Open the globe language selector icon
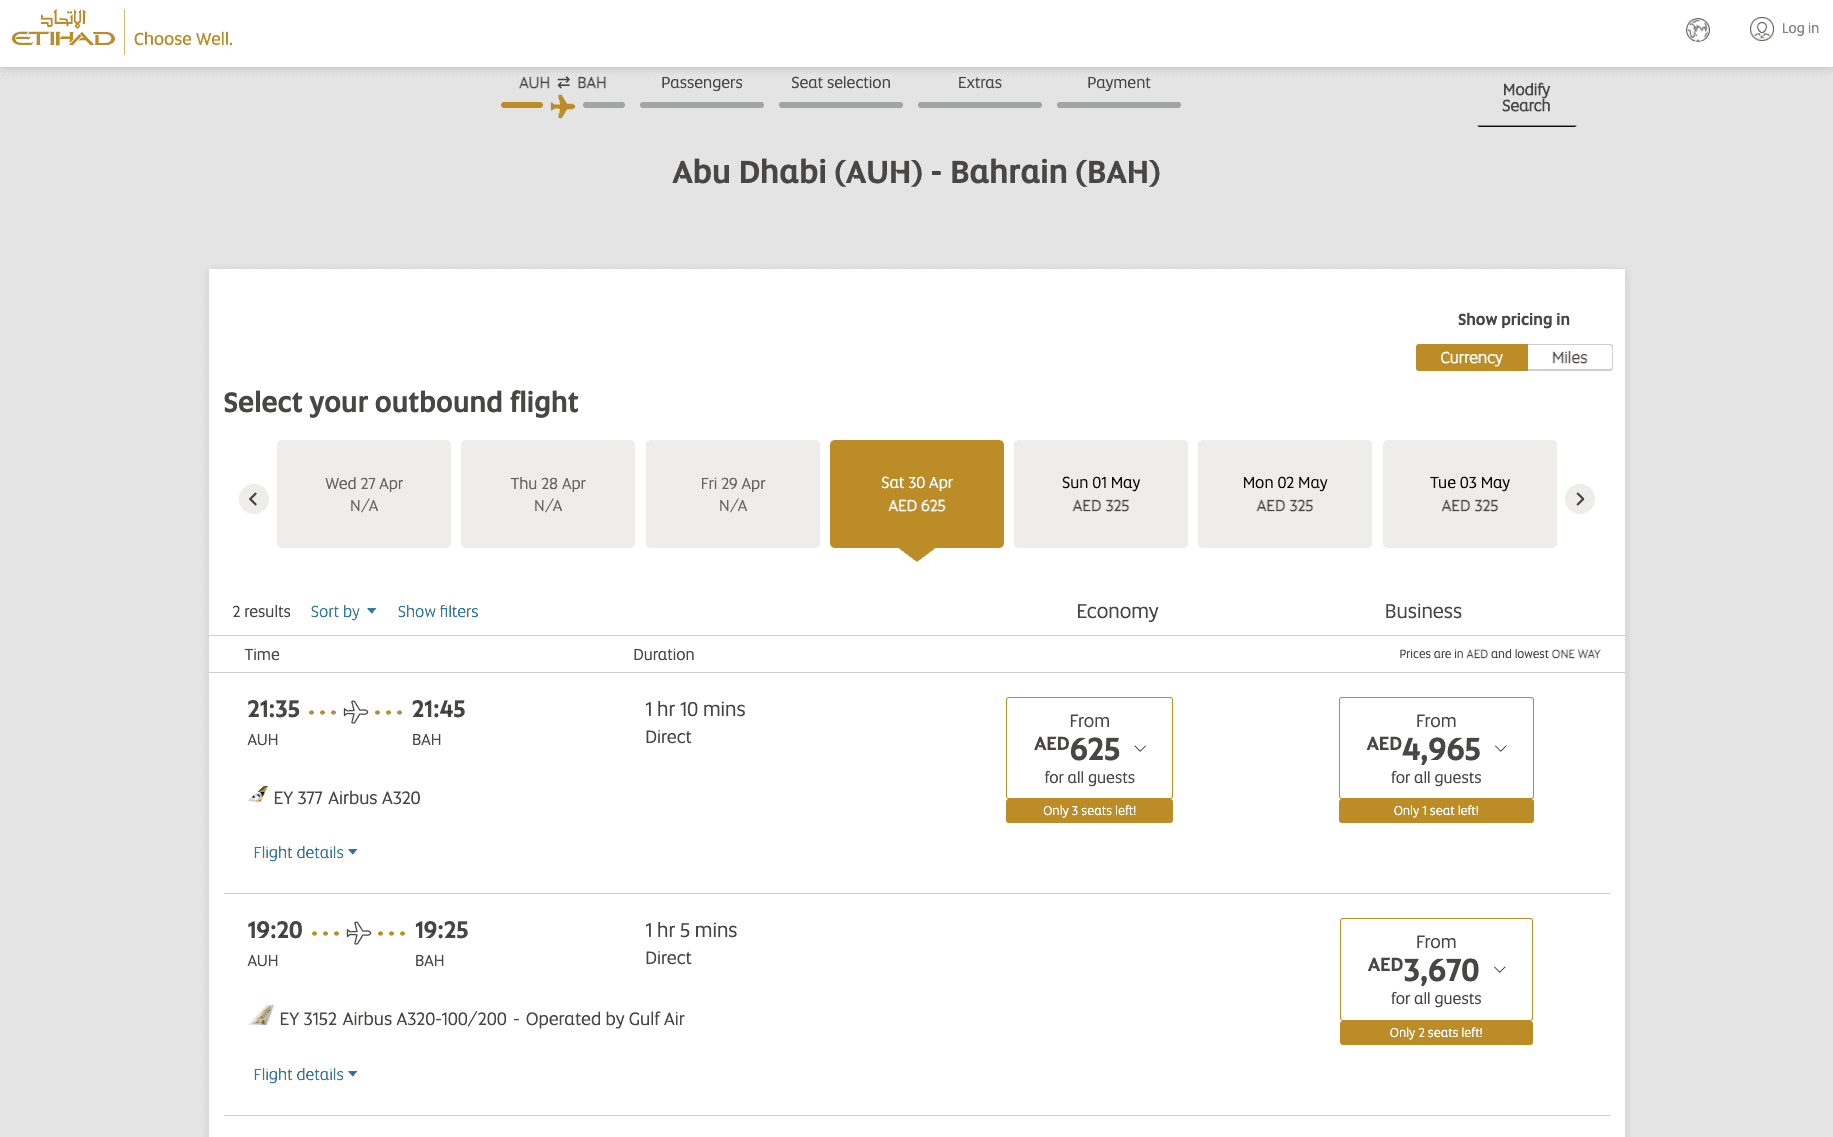 point(1697,30)
